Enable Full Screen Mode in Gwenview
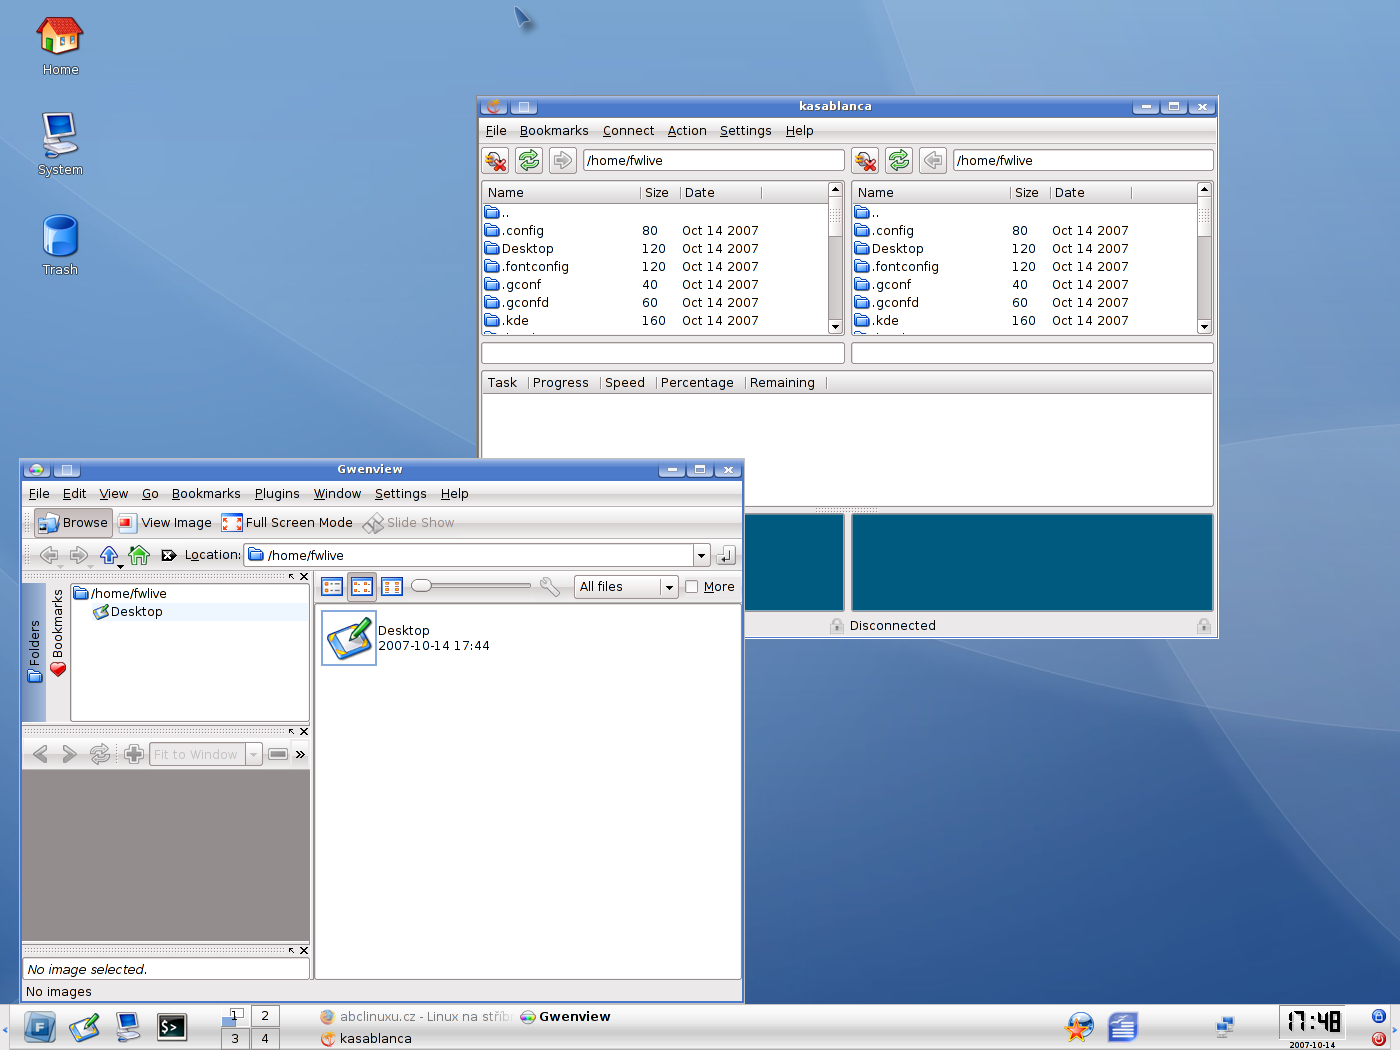 coord(287,523)
